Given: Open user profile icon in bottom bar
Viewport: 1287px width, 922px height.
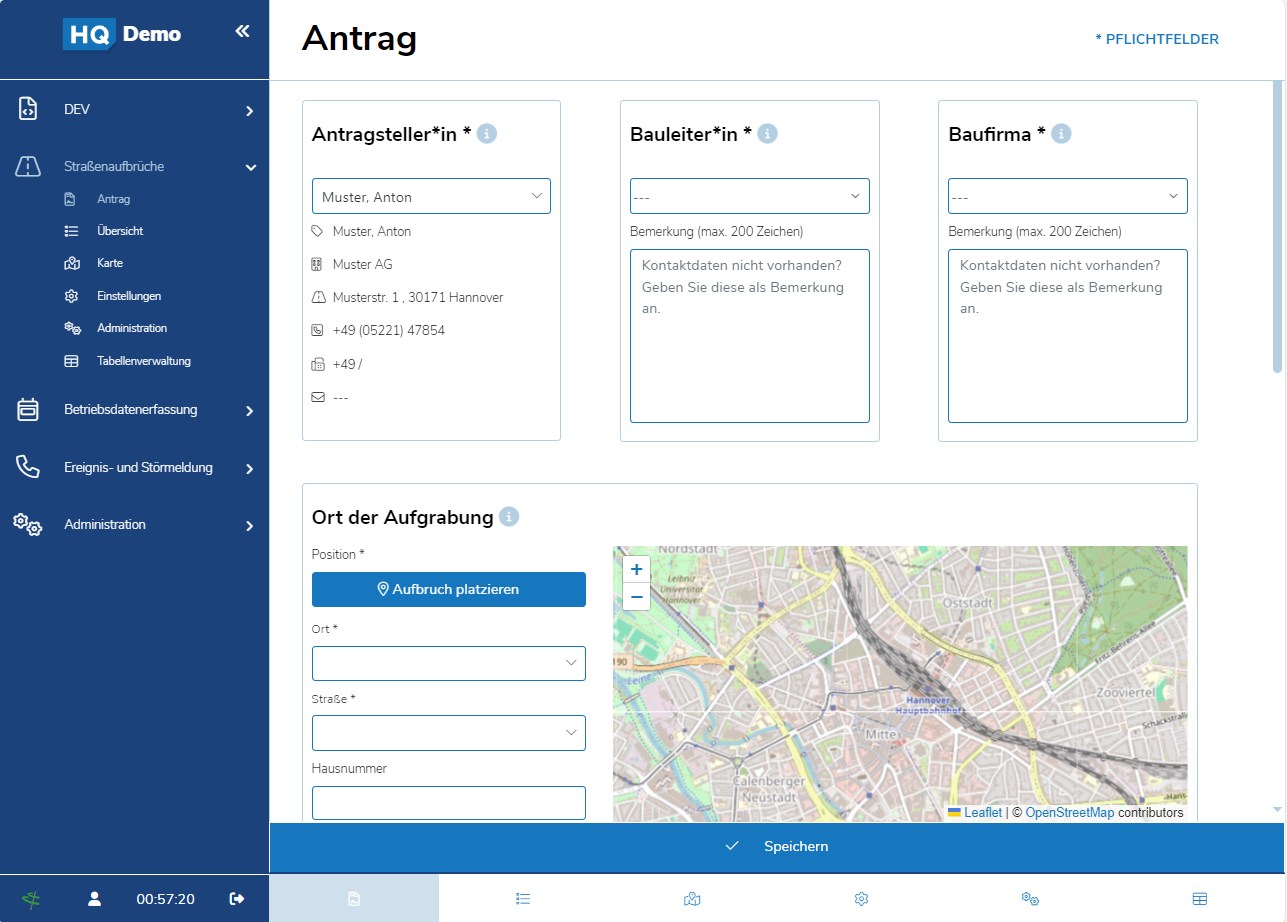Looking at the screenshot, I should coord(95,898).
